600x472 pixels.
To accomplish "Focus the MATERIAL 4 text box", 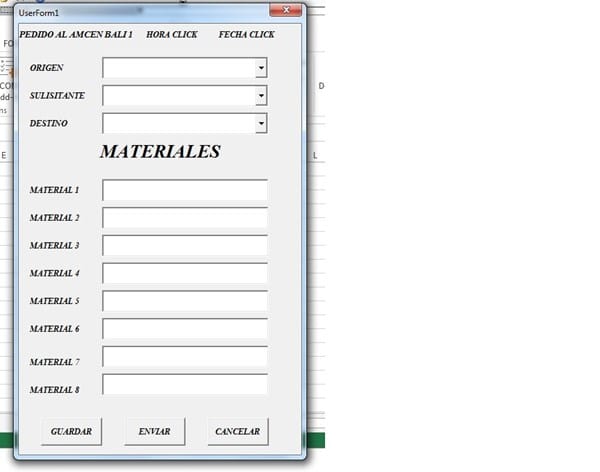I will tap(185, 273).
